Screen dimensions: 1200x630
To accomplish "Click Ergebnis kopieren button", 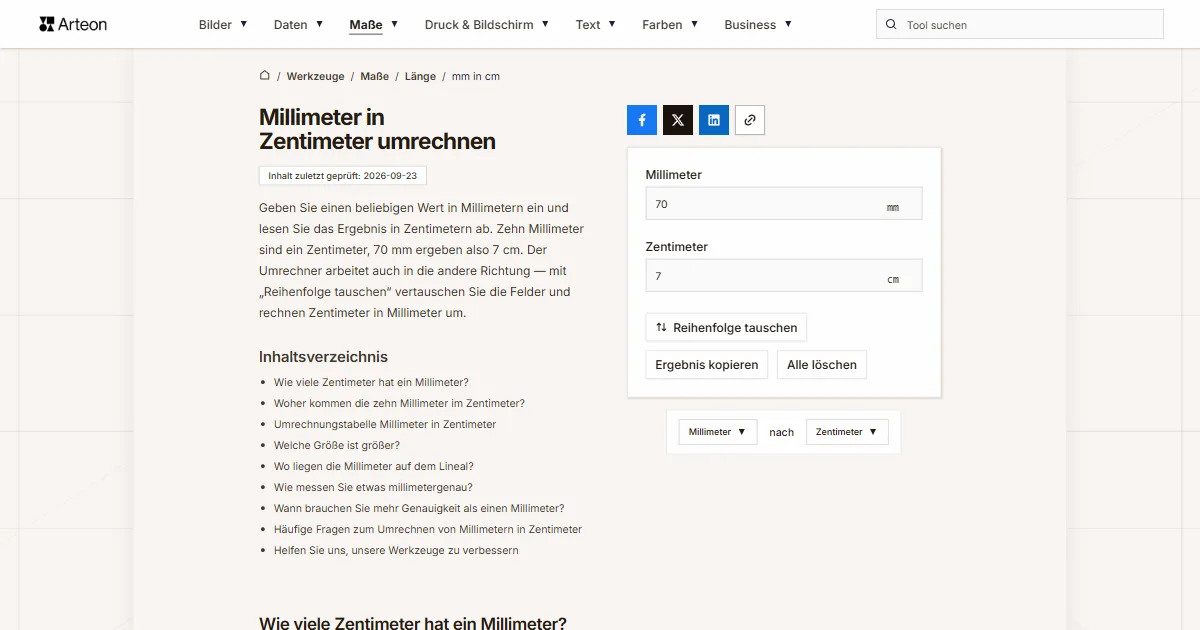I will (x=707, y=364).
